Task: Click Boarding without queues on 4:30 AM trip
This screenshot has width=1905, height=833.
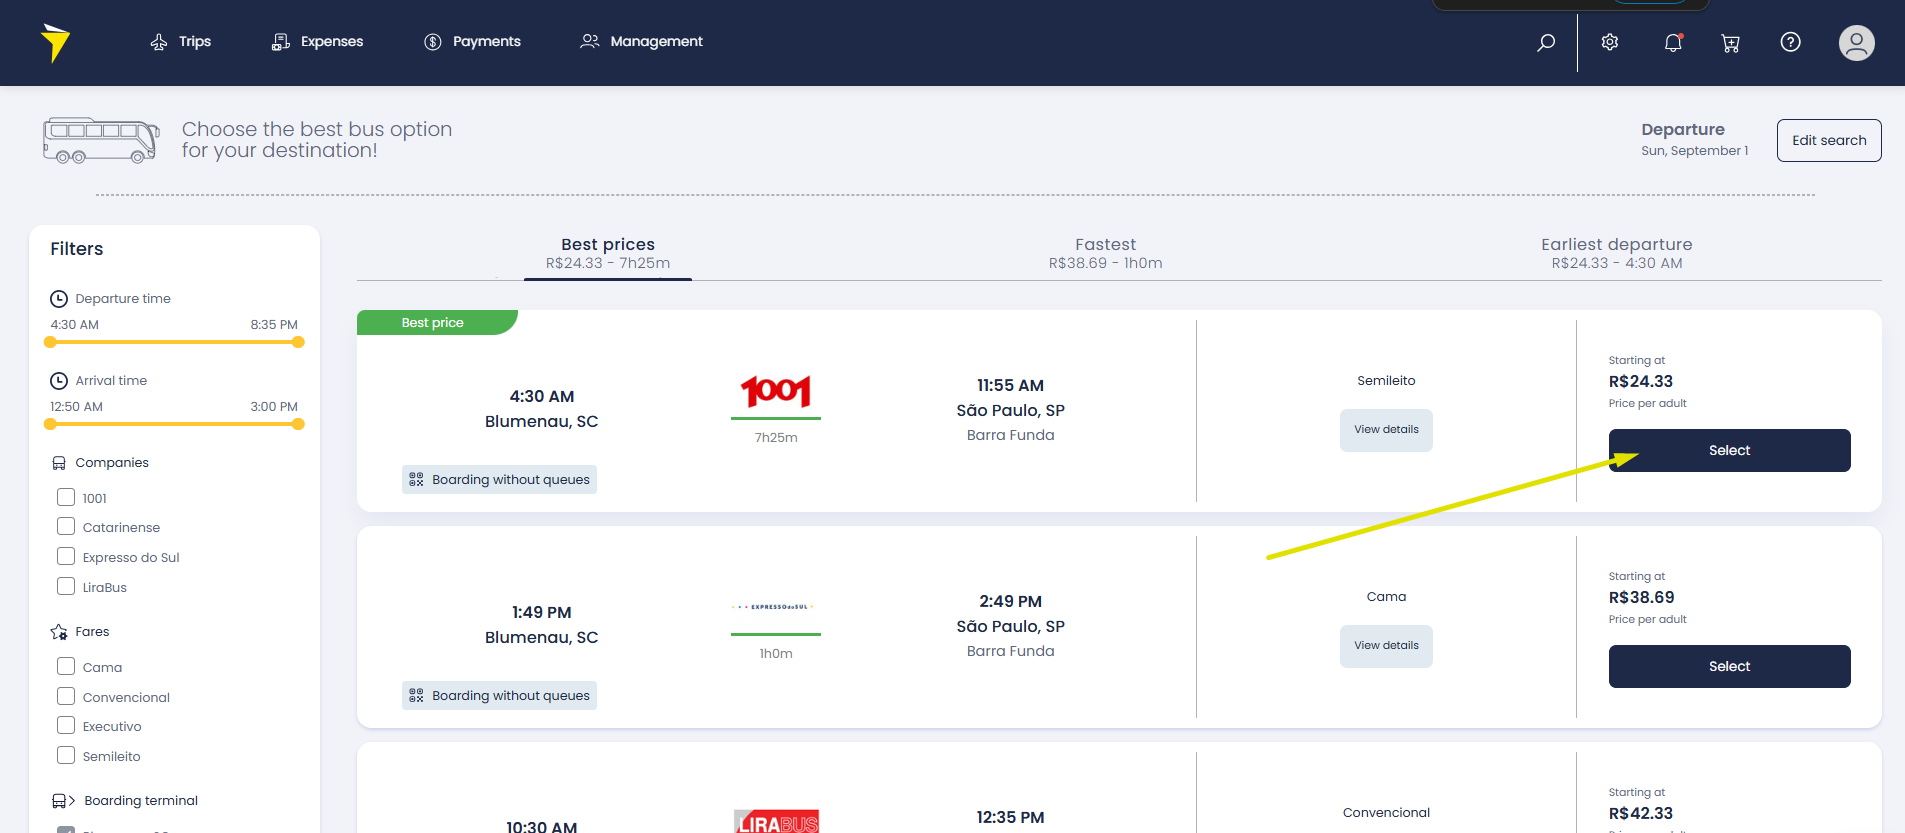Action: (x=499, y=480)
